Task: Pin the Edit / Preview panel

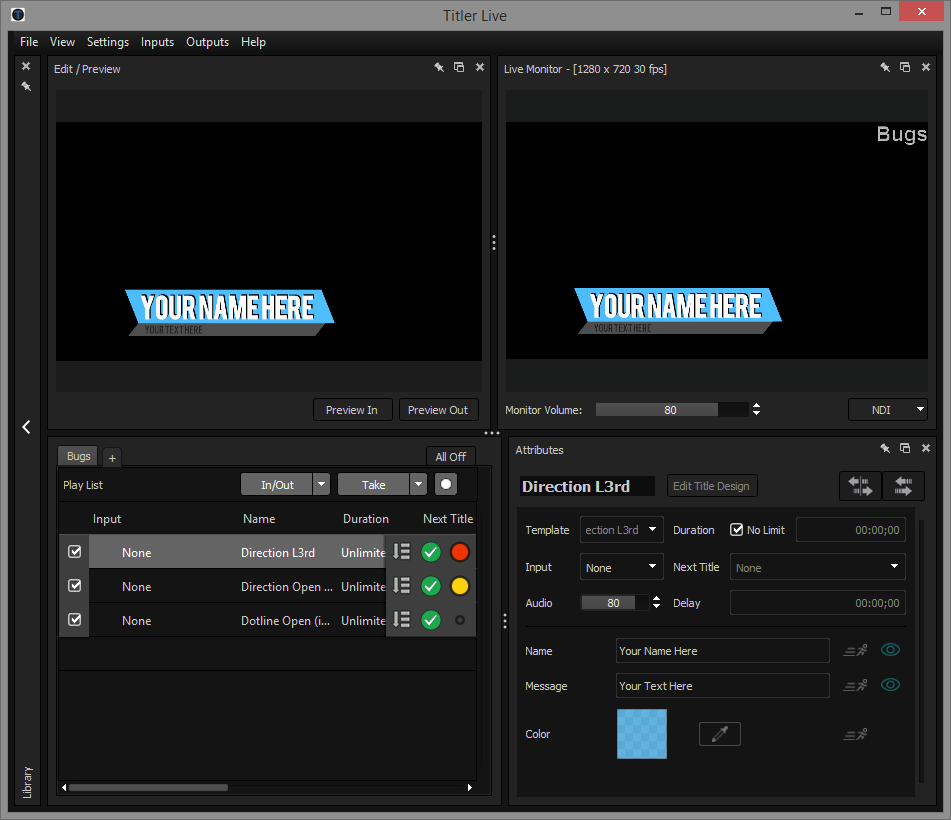Action: (439, 68)
